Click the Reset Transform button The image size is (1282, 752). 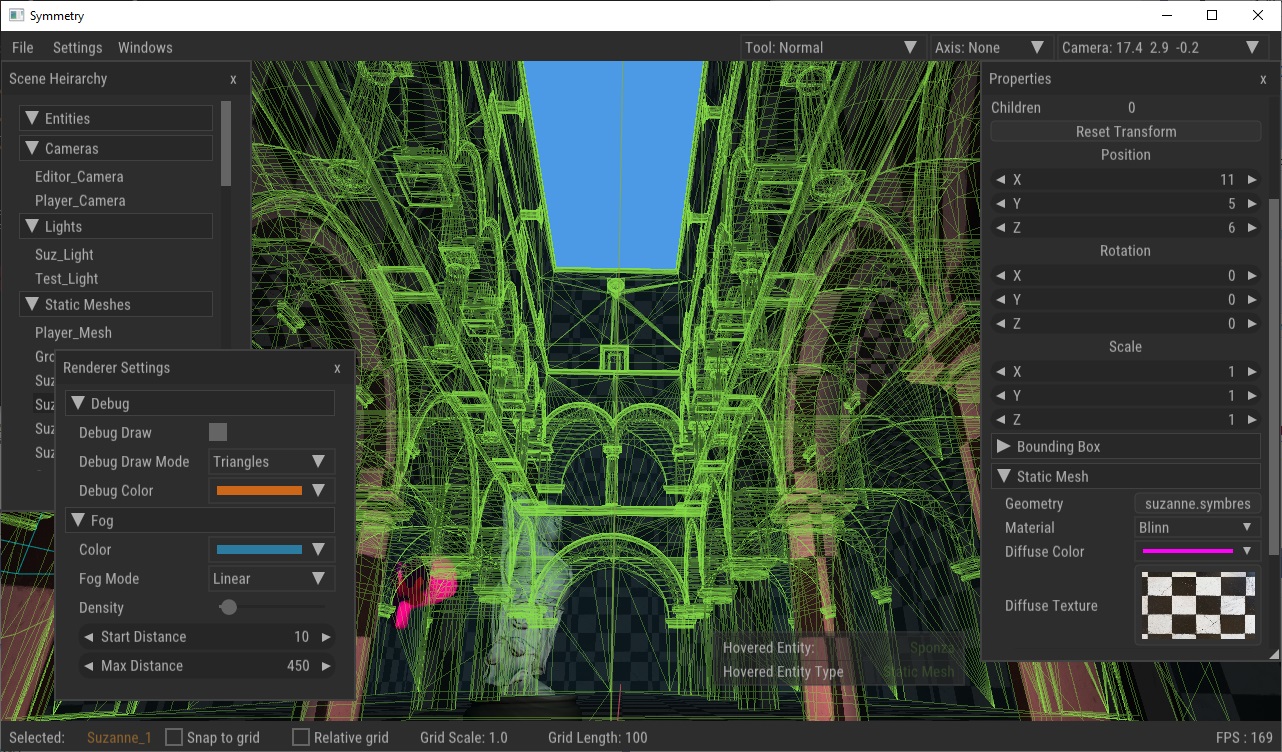click(x=1126, y=131)
